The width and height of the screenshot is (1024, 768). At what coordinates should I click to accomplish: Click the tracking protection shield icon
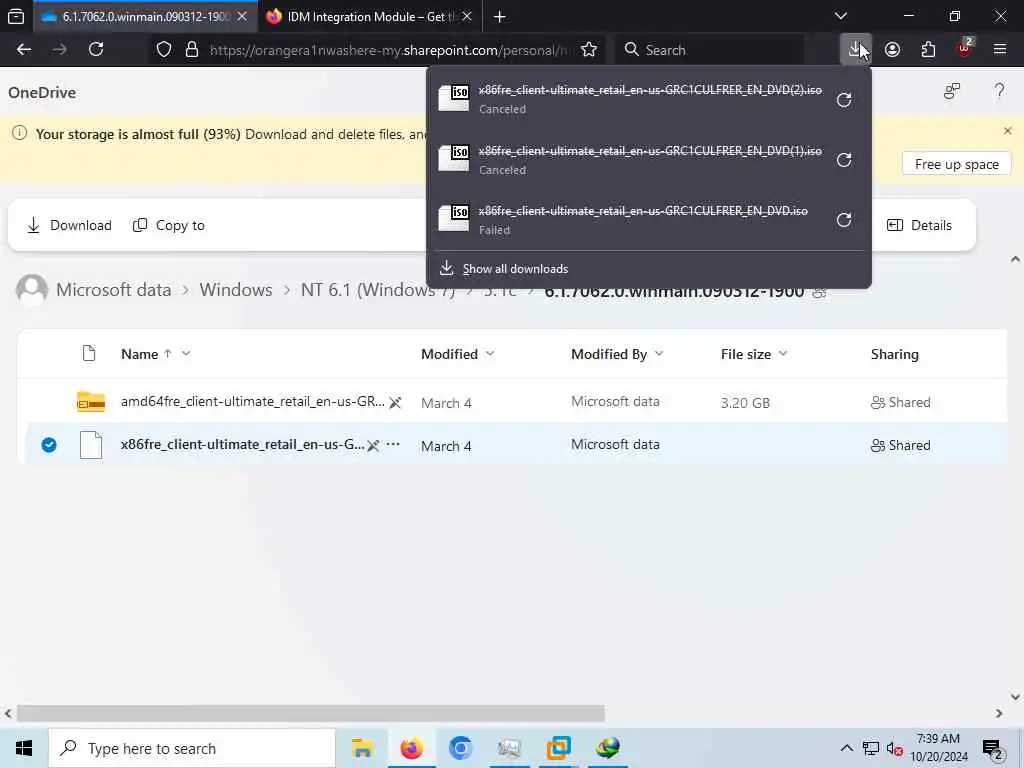click(164, 50)
